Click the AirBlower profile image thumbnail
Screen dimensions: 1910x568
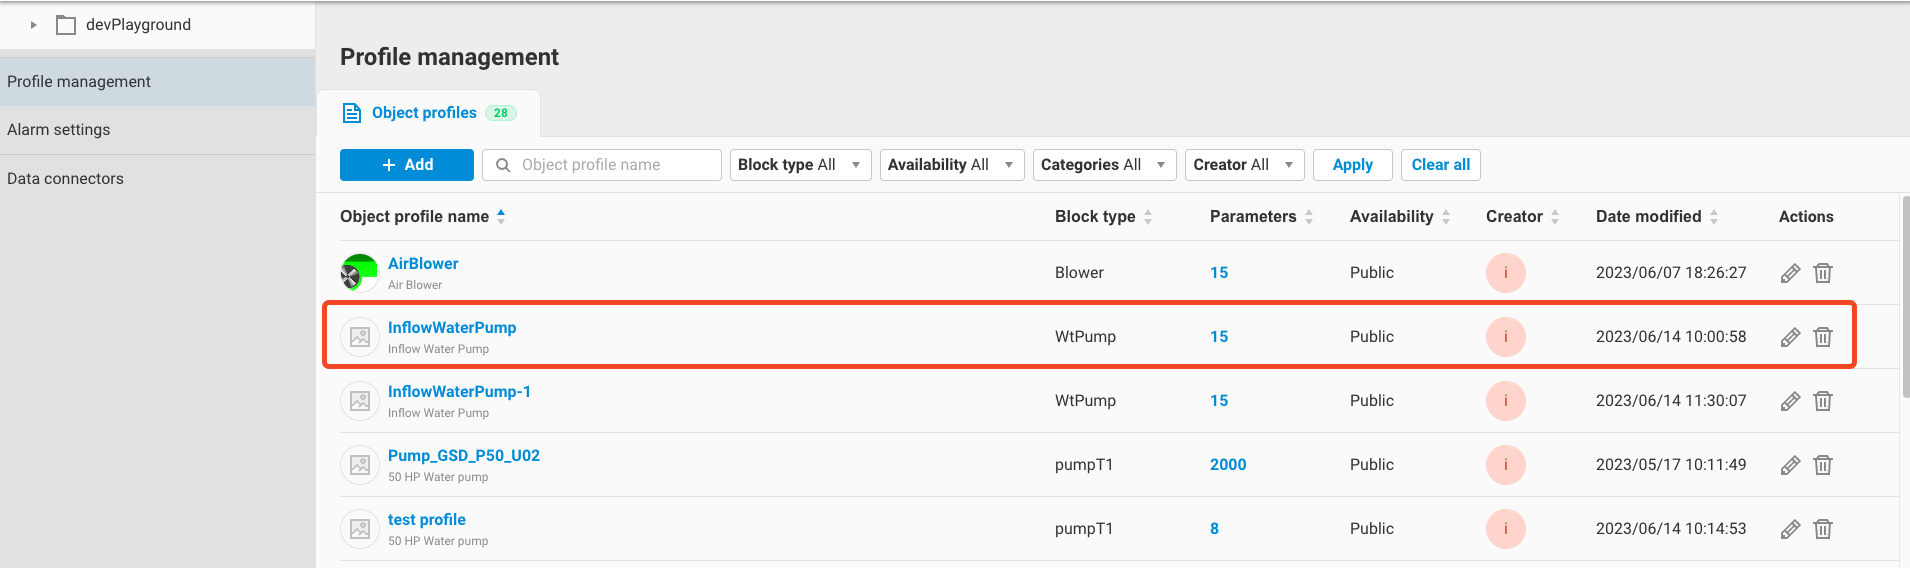[x=360, y=272]
